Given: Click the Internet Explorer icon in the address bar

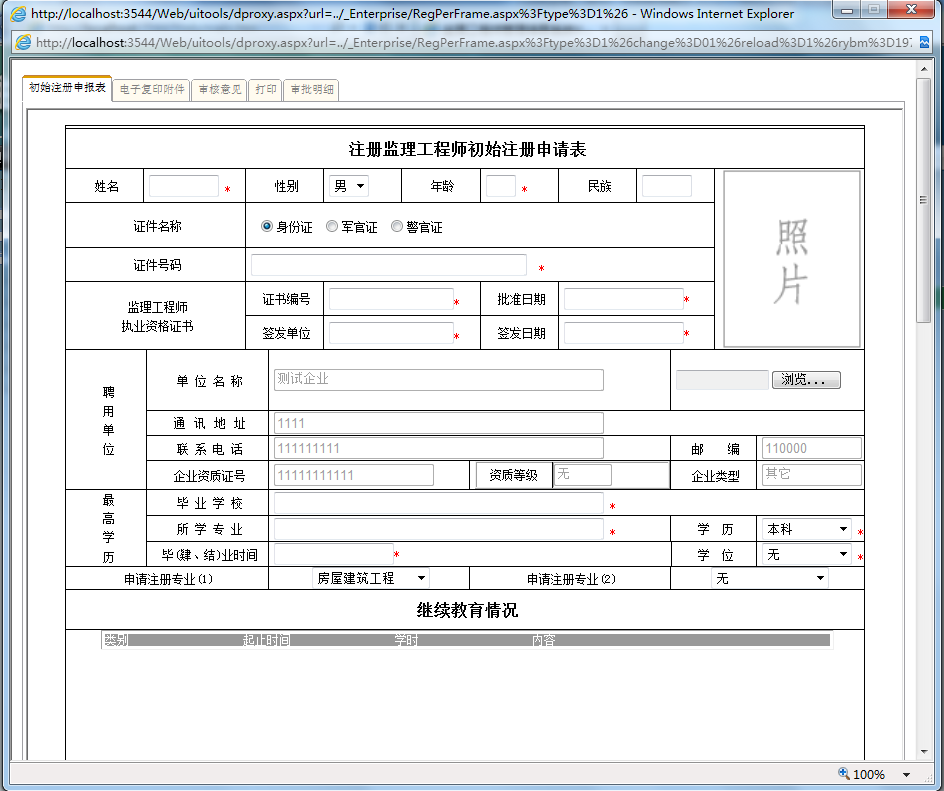Looking at the screenshot, I should tap(22, 43).
